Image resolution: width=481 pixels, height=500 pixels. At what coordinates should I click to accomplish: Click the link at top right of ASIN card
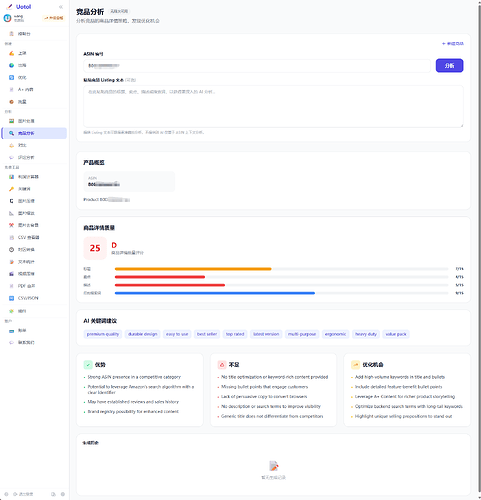click(453, 44)
